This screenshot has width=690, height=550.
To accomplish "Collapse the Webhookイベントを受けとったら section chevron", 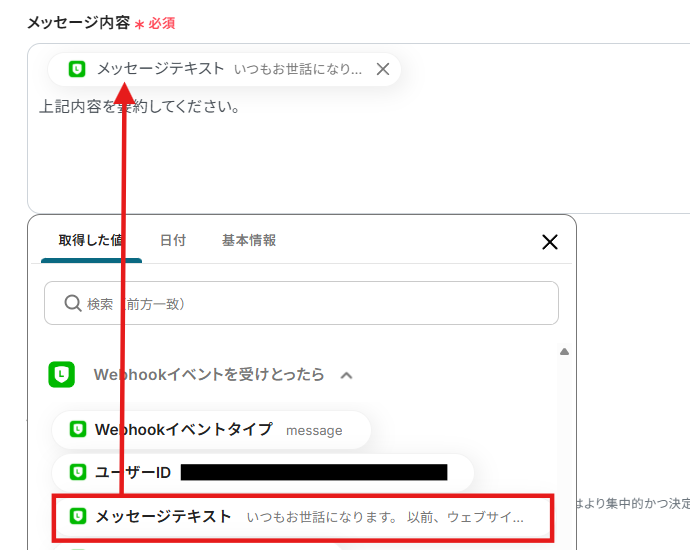I will pyautogui.click(x=346, y=375).
